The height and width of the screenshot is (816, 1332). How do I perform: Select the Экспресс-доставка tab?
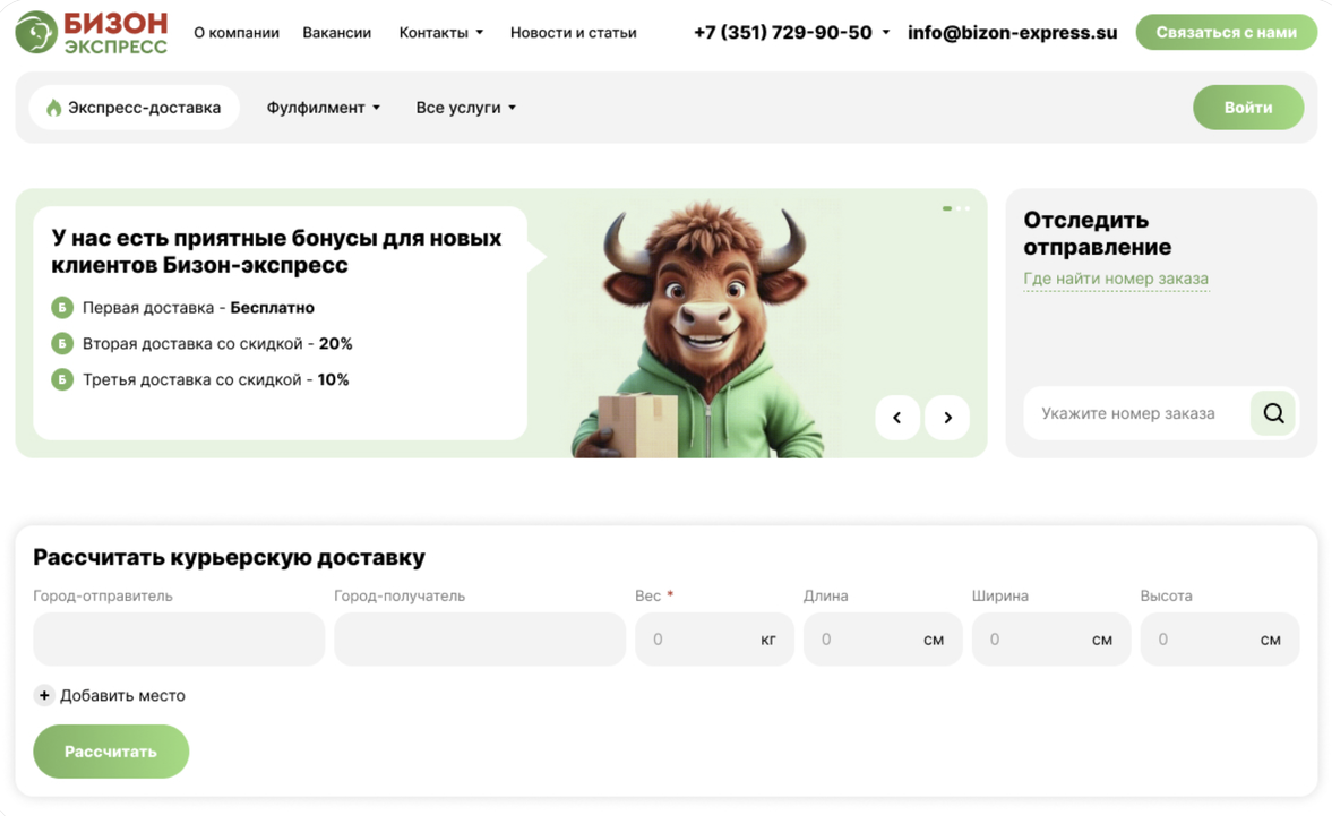point(134,108)
